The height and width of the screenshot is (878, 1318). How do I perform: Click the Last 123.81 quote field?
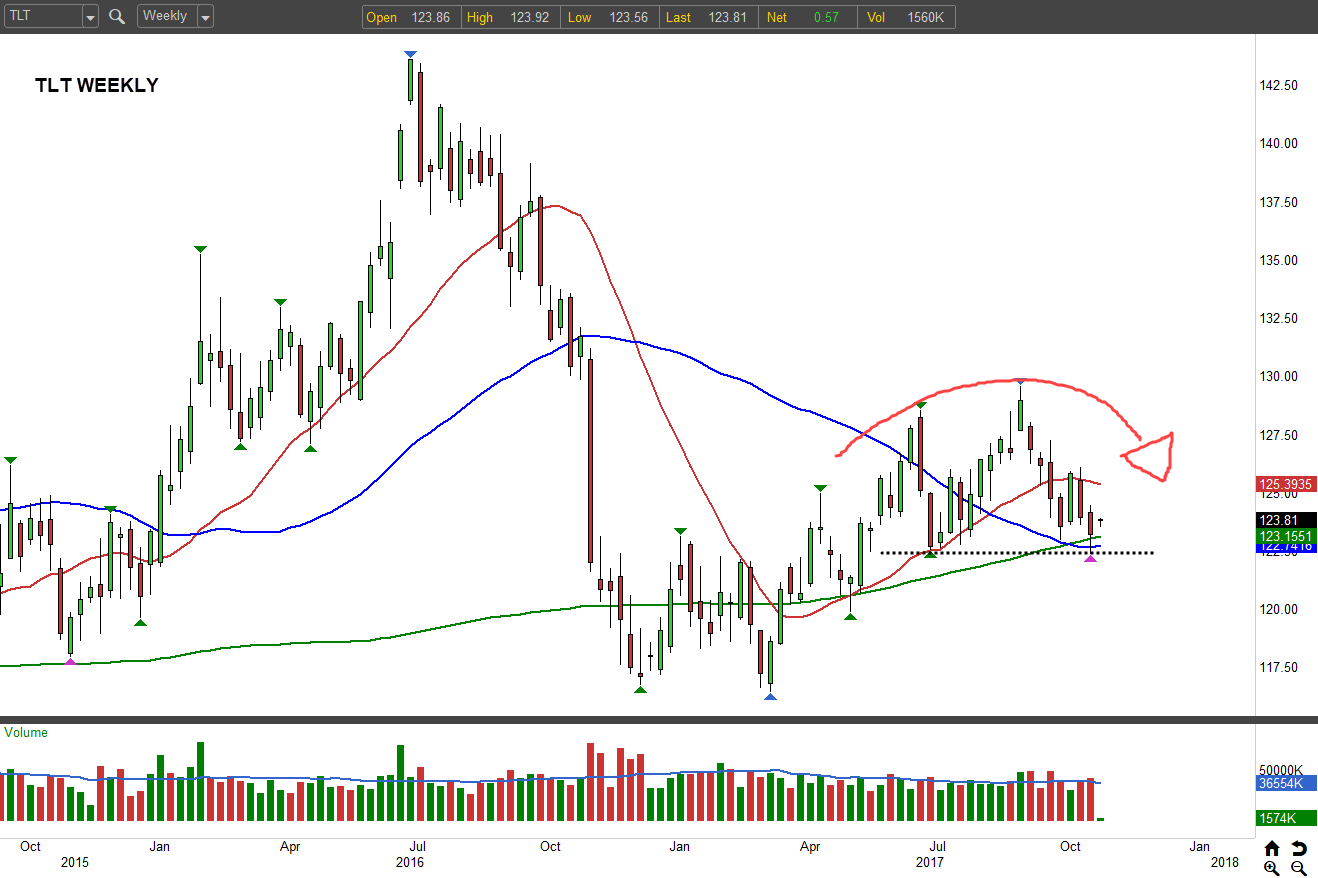710,17
